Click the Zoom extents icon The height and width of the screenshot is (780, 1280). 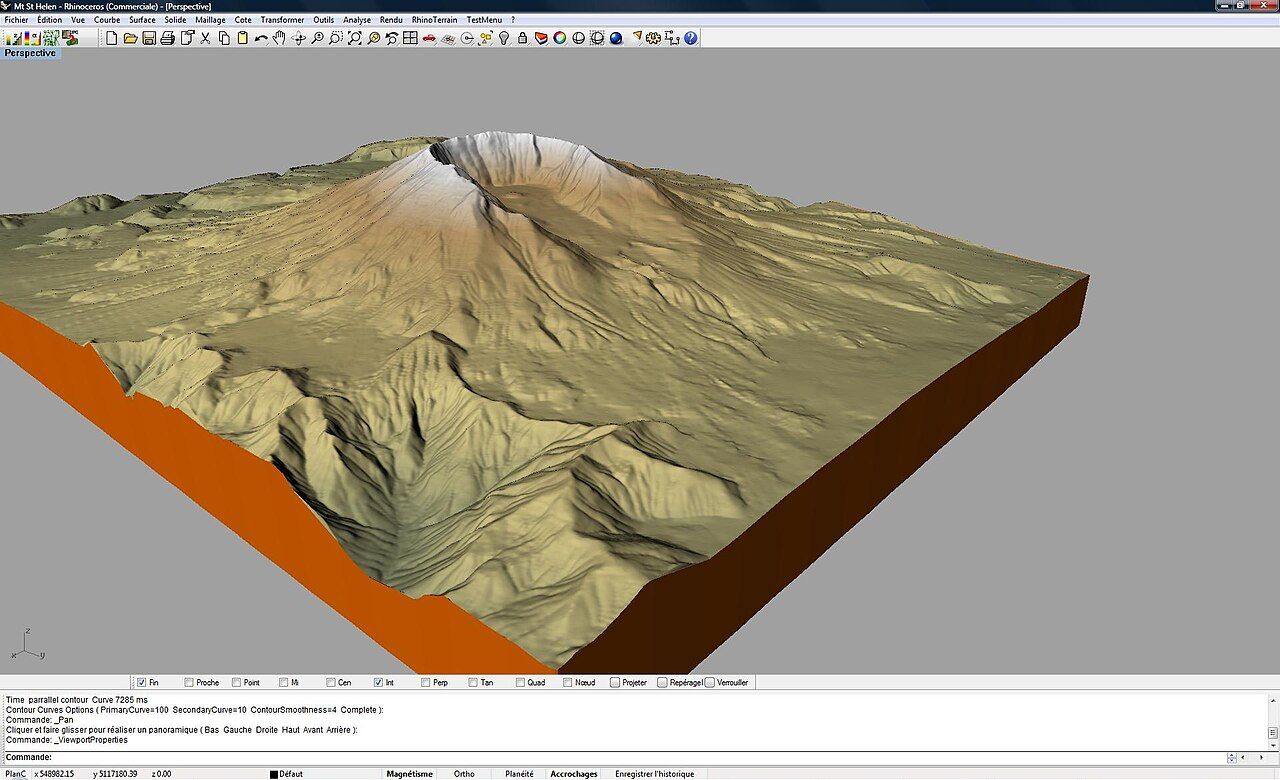point(355,38)
